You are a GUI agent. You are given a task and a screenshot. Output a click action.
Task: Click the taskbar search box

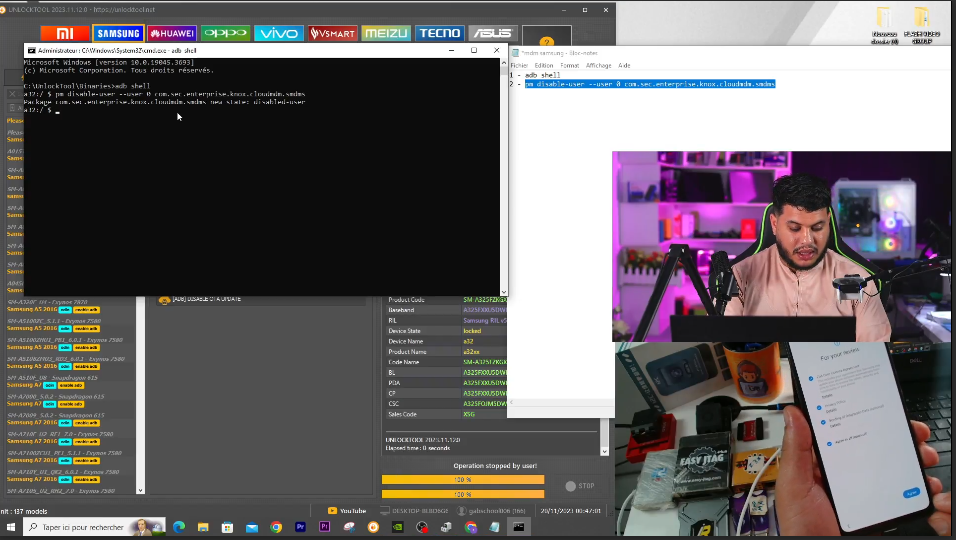tap(95, 527)
